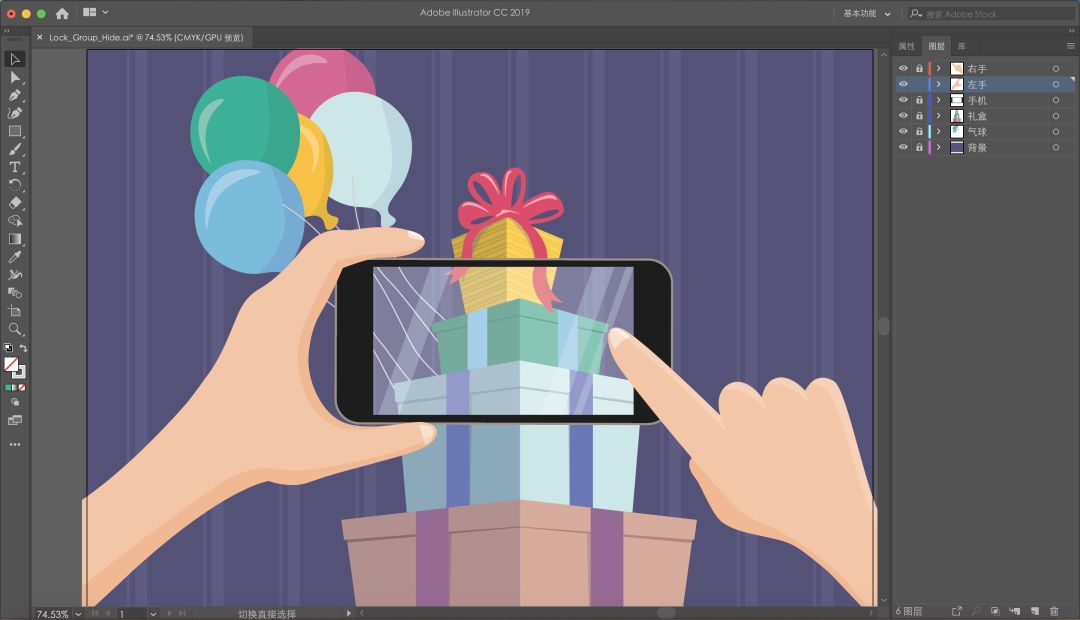Hide the 手机 layer
The image size is (1080, 620).
(x=903, y=100)
